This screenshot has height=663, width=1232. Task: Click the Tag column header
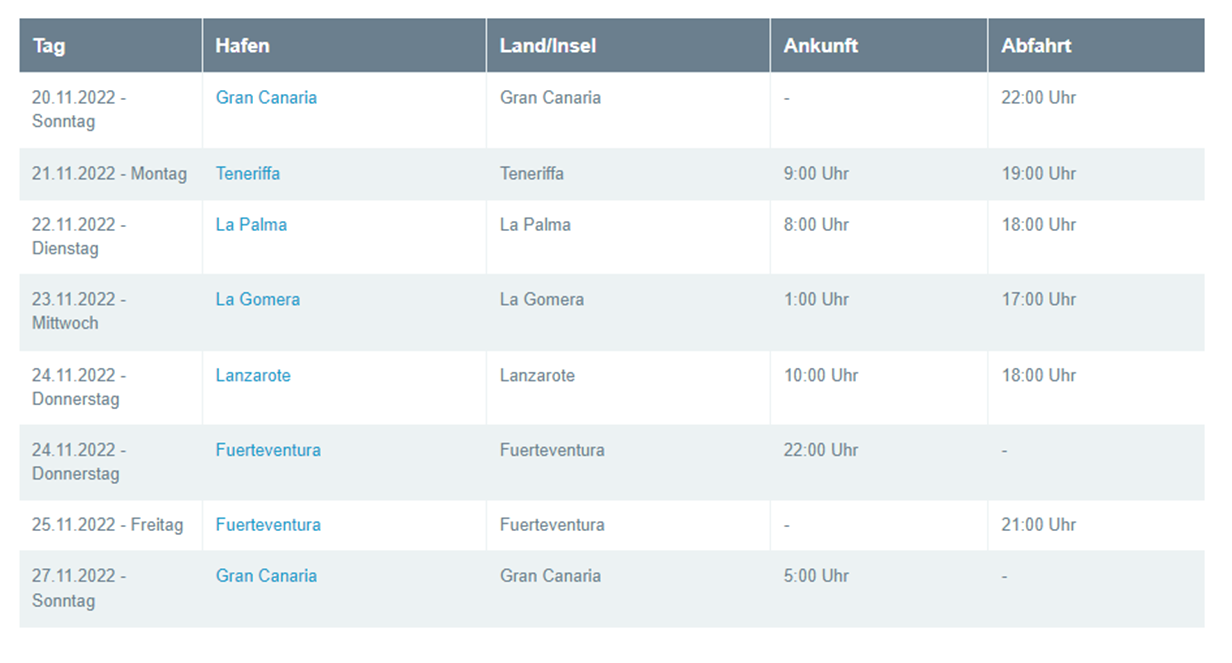coord(49,46)
